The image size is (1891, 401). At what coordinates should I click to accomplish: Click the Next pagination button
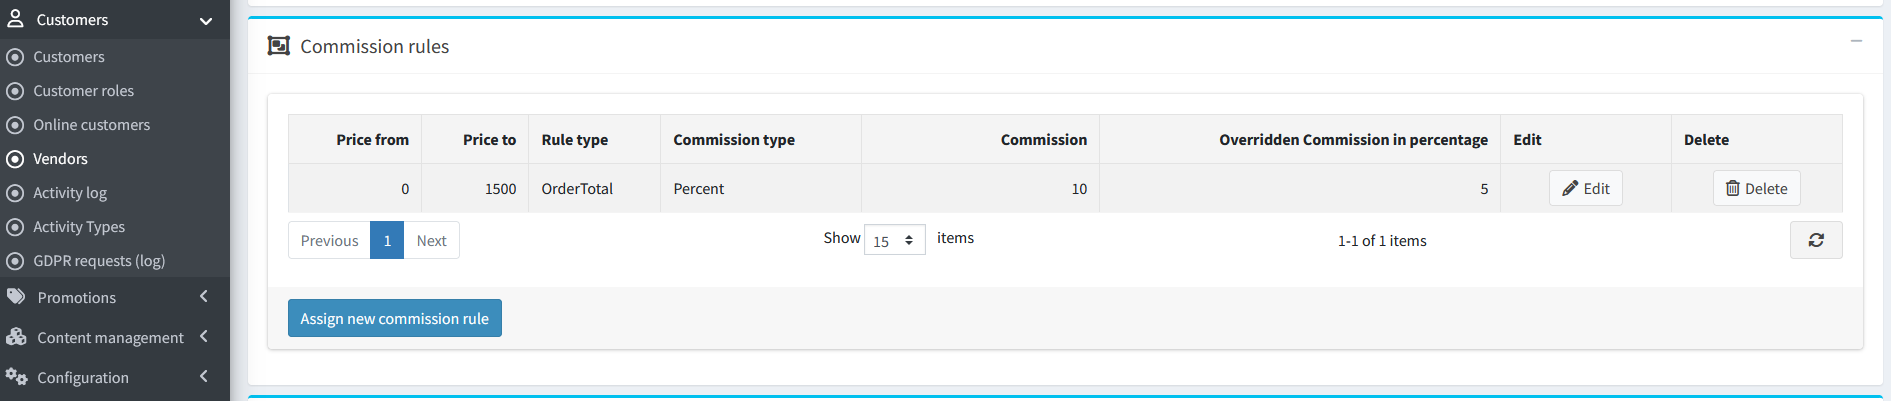431,240
